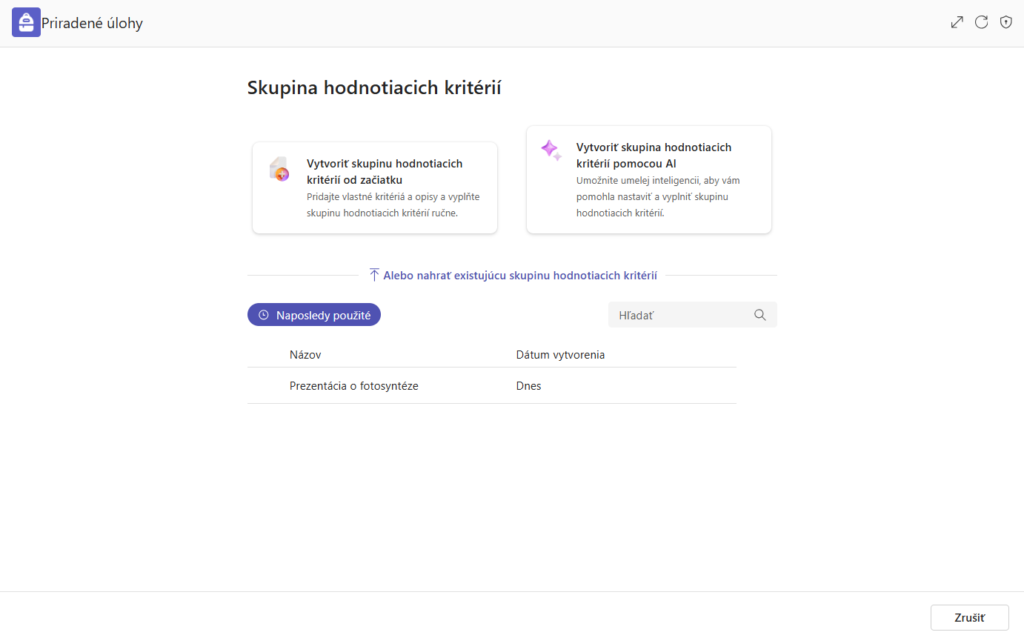
Task: Focus the Hľadať search field
Action: coord(692,315)
